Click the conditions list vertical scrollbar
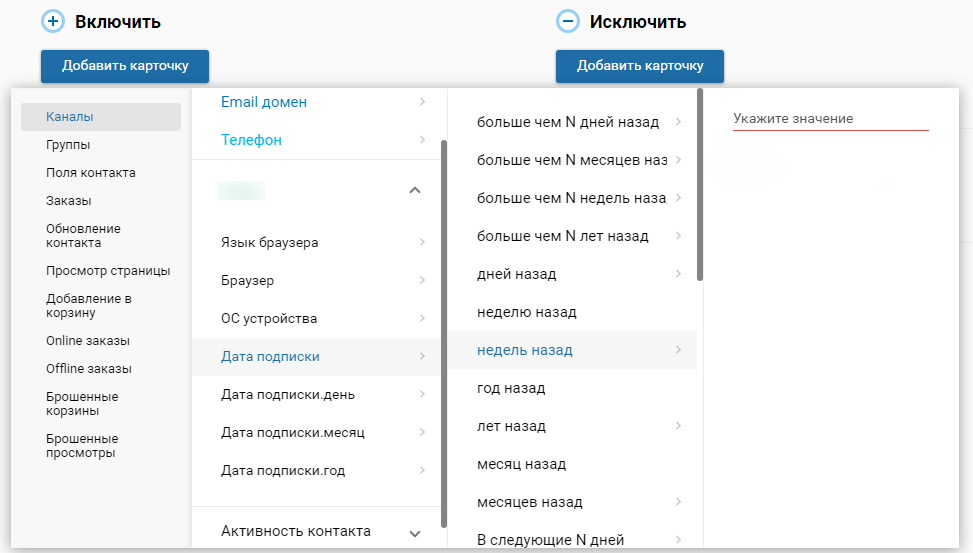Viewport: 973px width, 553px height. pyautogui.click(x=700, y=185)
